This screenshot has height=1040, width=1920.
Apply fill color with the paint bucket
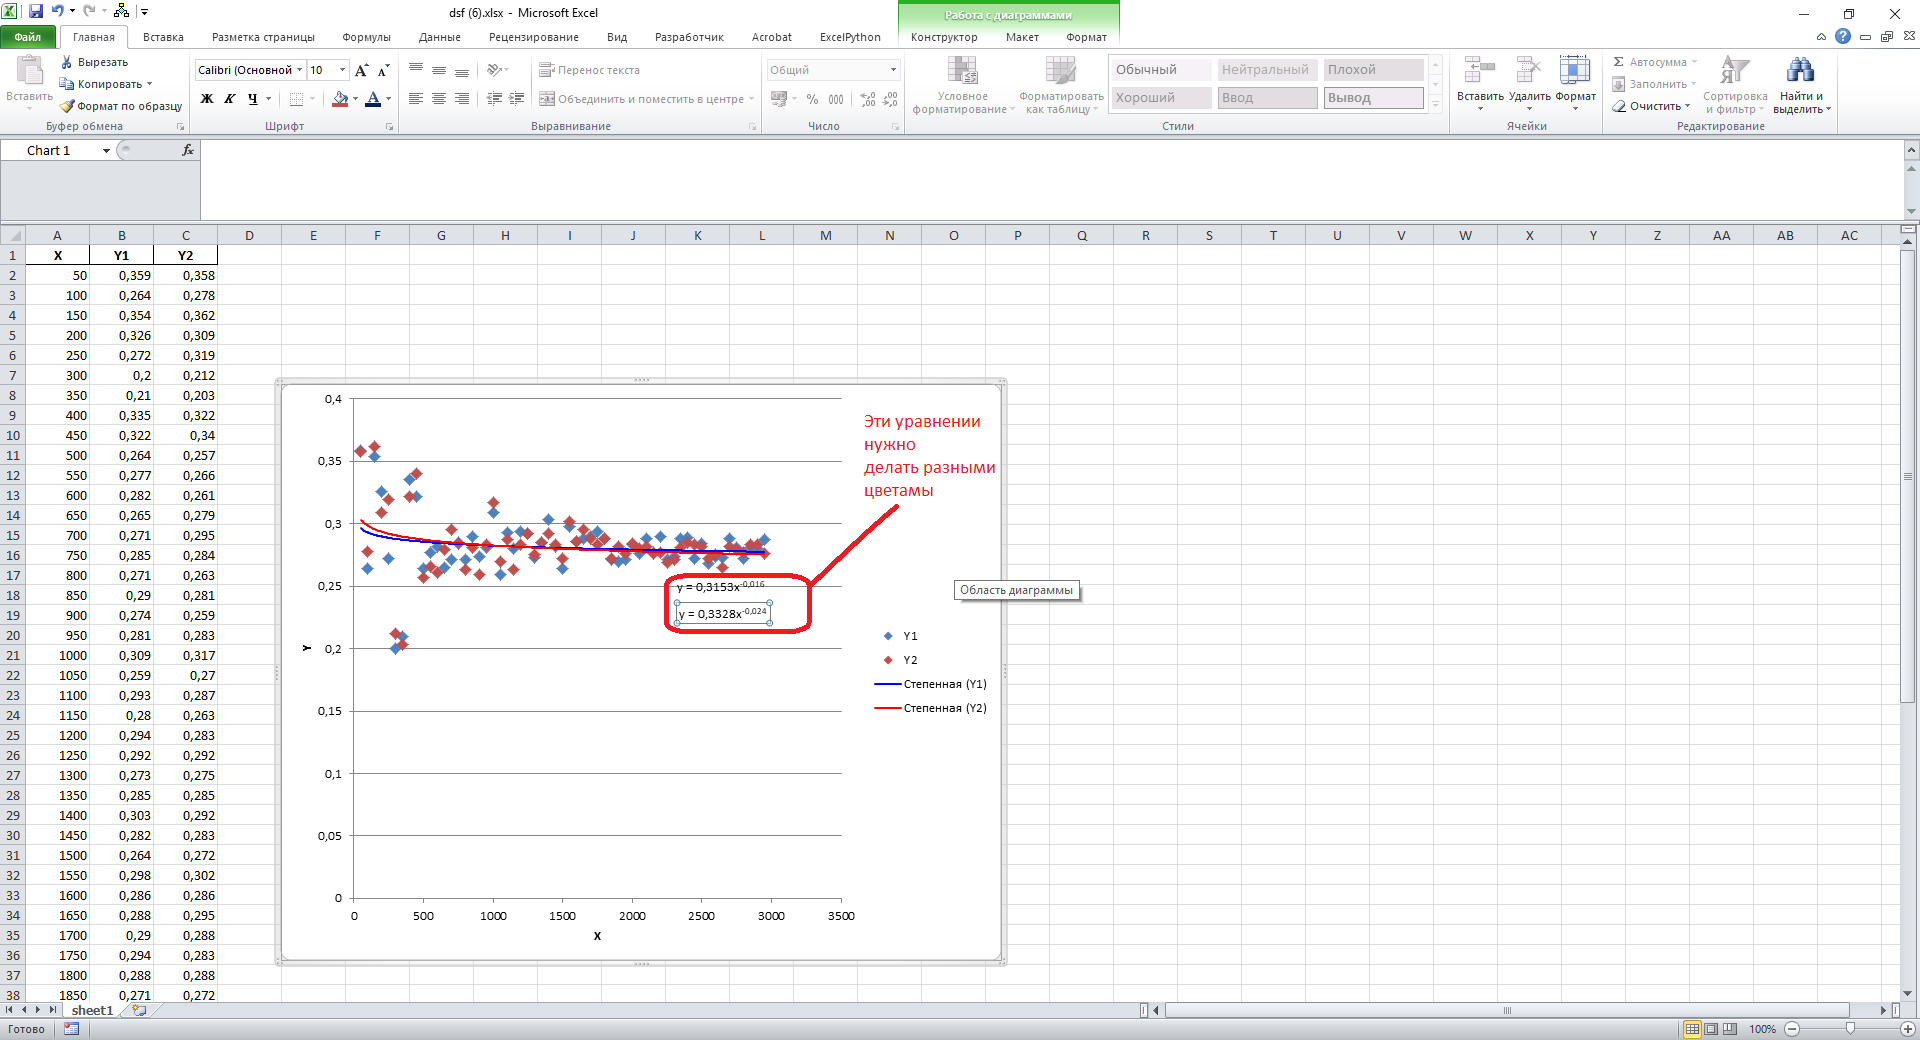point(340,99)
